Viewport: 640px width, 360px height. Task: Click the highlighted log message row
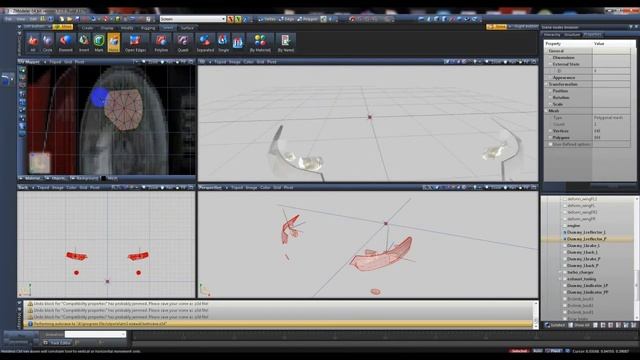279,324
